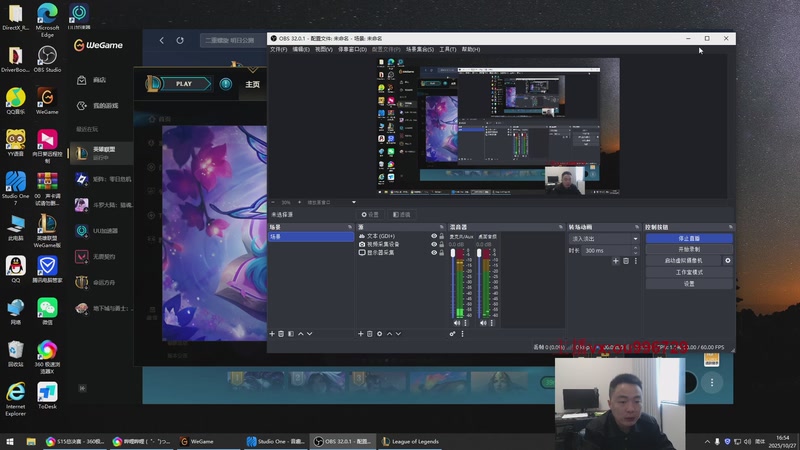Open OBS Settings (设置) in the Controls panel
800x450 pixels.
tap(689, 284)
